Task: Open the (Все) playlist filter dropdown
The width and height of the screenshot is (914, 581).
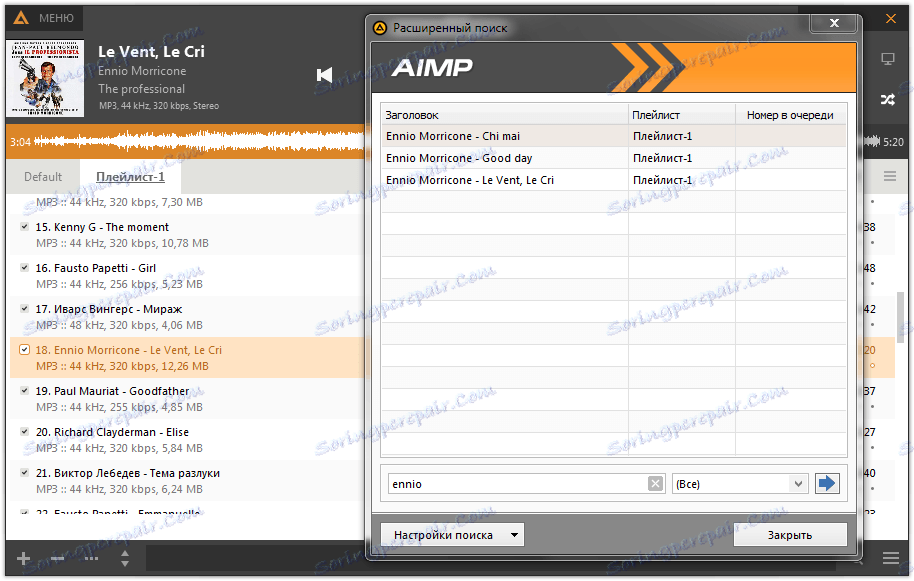Action: point(740,483)
